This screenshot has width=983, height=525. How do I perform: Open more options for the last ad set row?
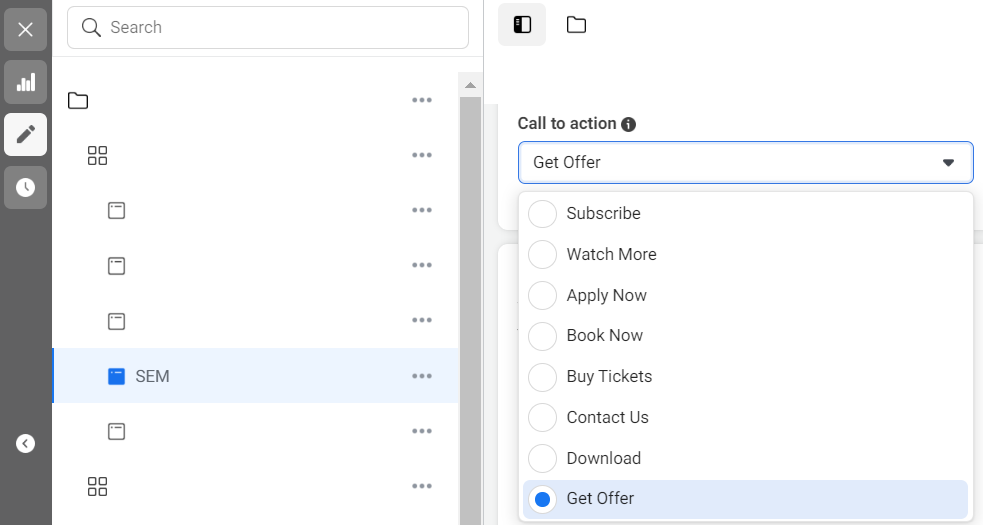tap(422, 486)
